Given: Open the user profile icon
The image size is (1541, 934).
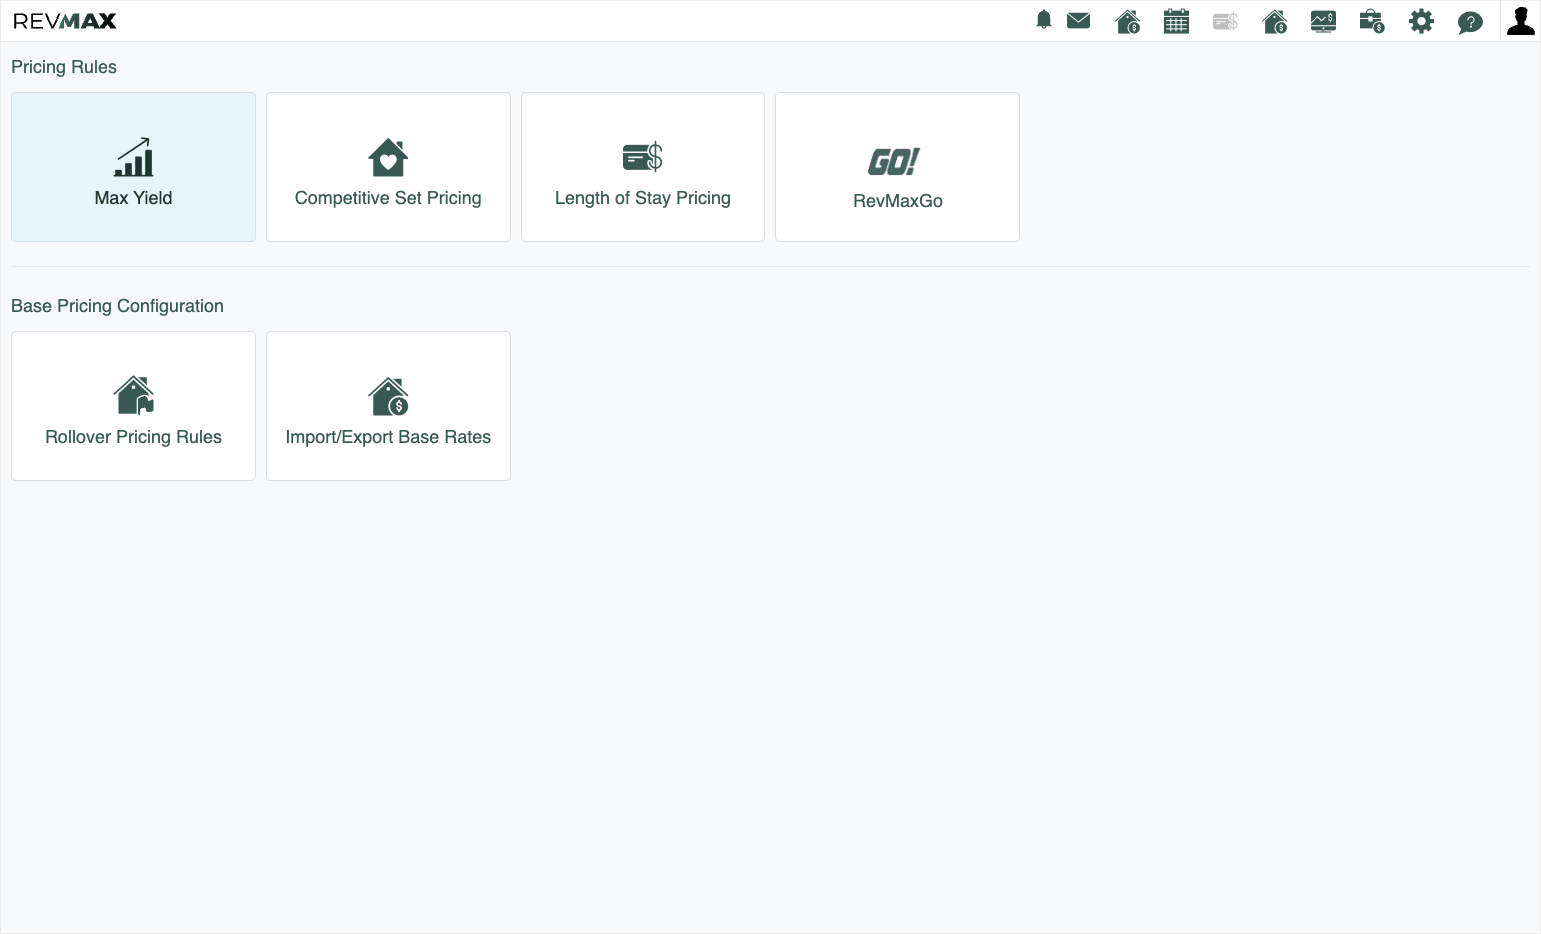Looking at the screenshot, I should (1521, 21).
